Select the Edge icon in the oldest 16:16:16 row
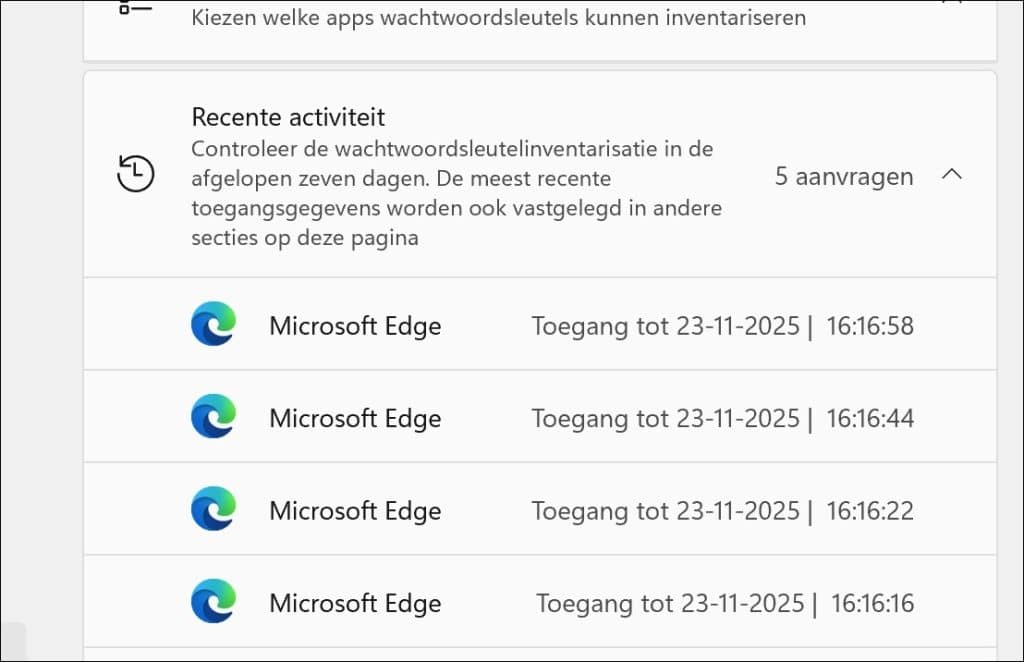Image resolution: width=1024 pixels, height=662 pixels. point(210,603)
